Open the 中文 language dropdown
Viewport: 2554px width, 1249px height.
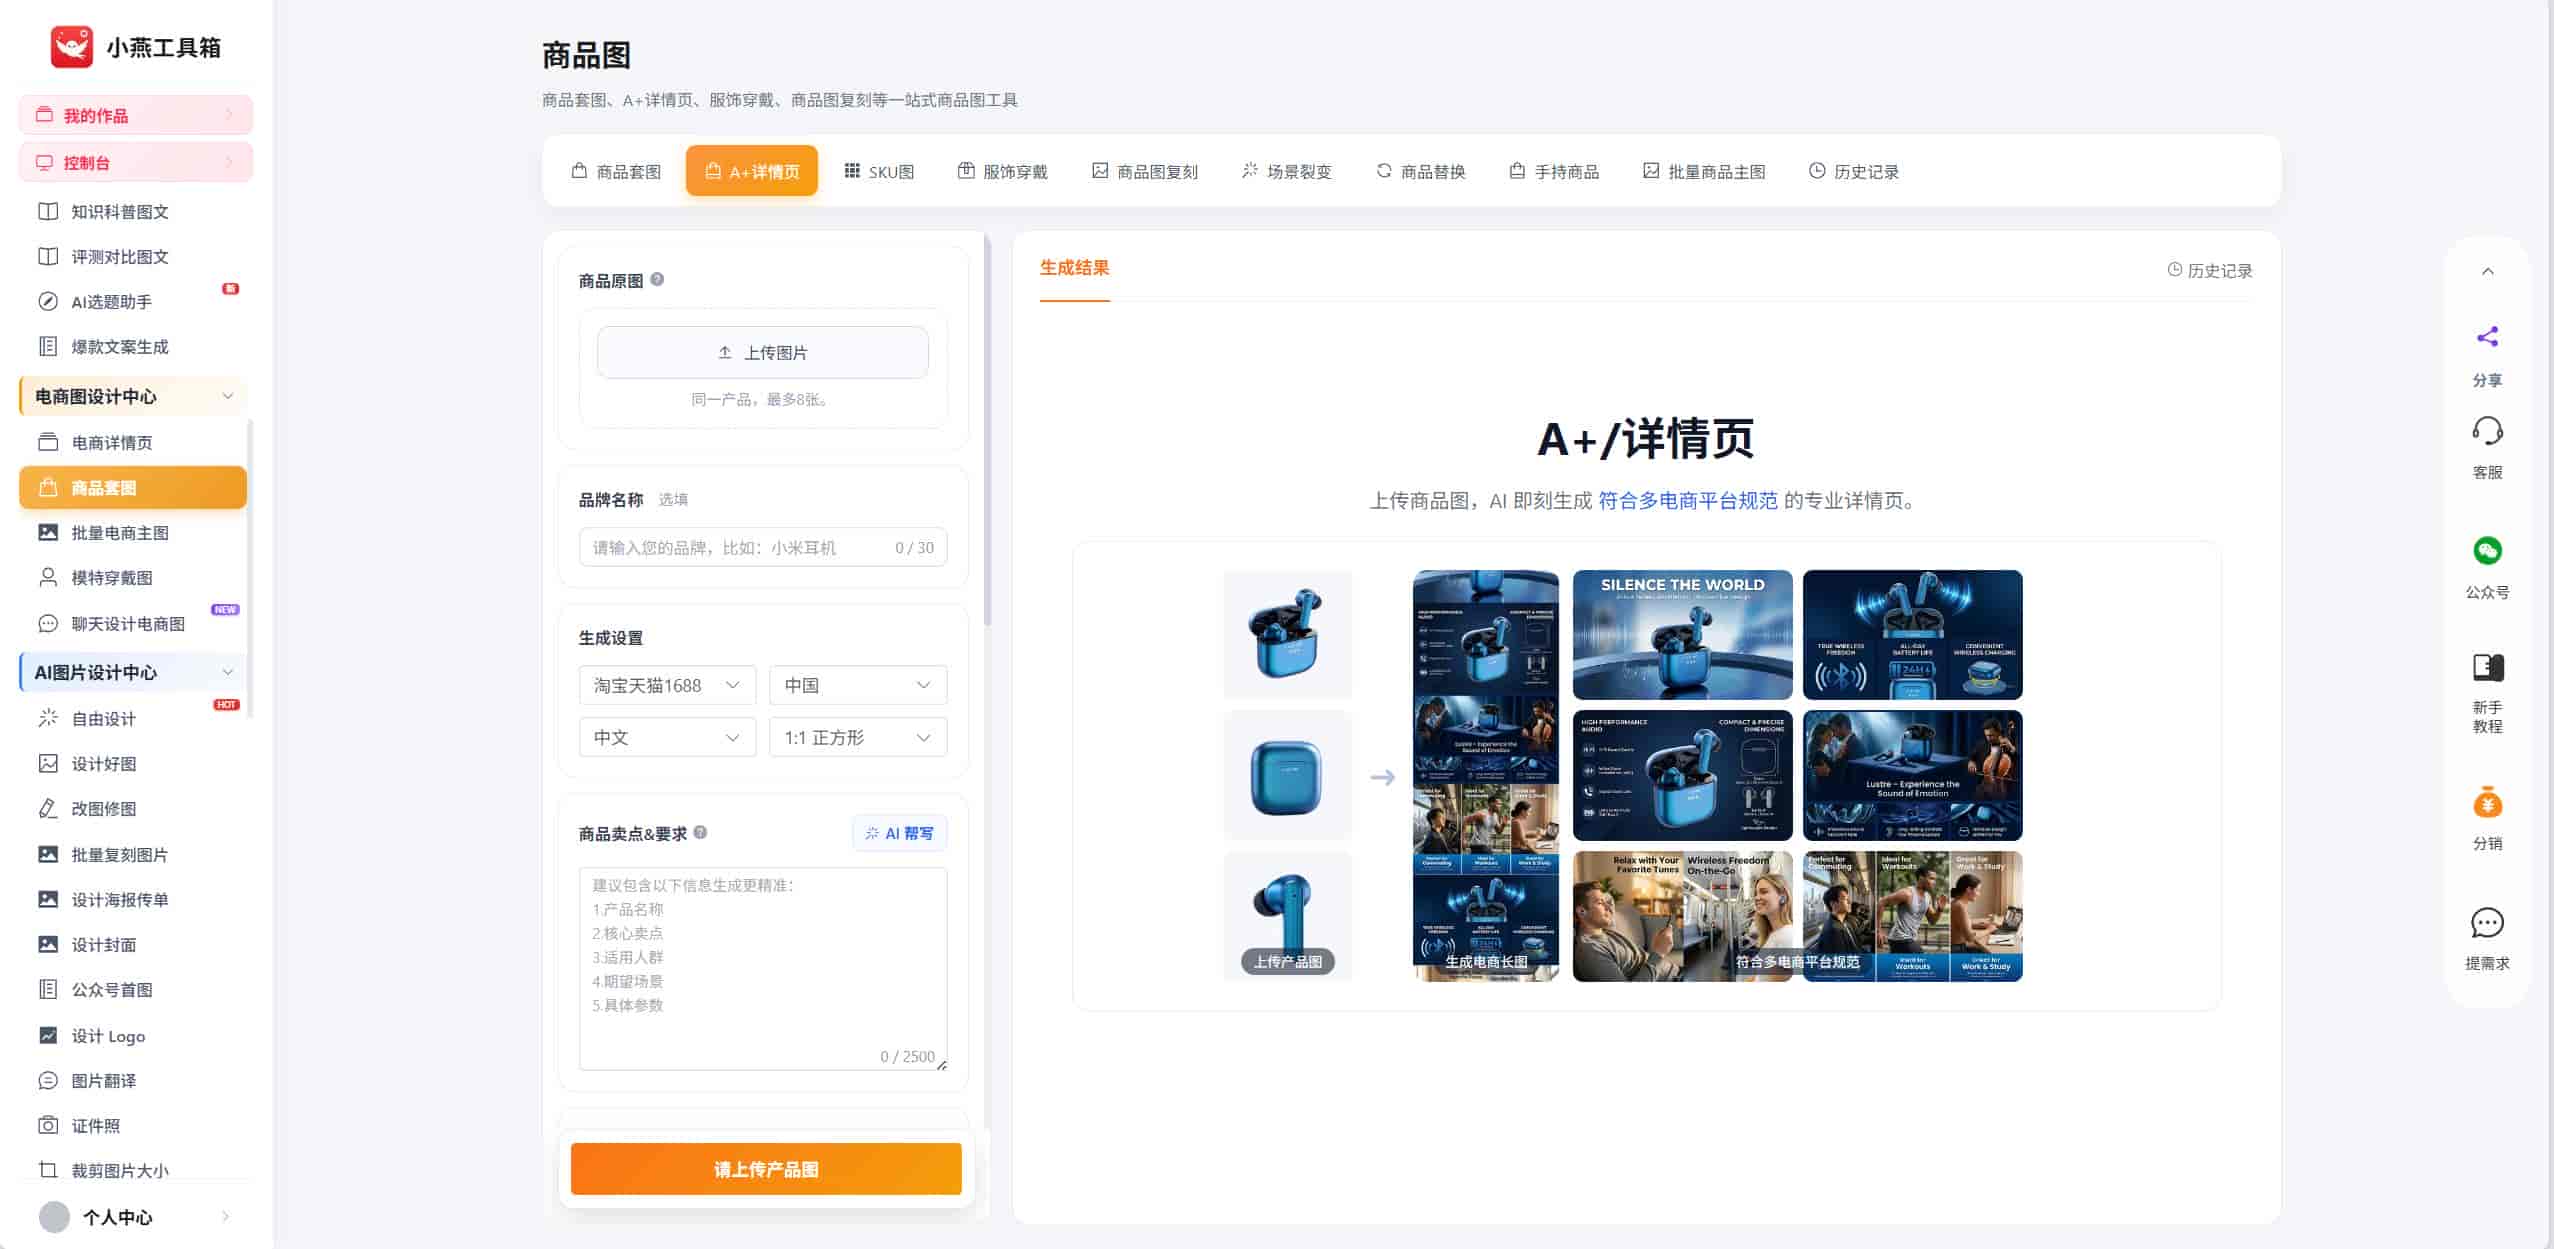[667, 737]
